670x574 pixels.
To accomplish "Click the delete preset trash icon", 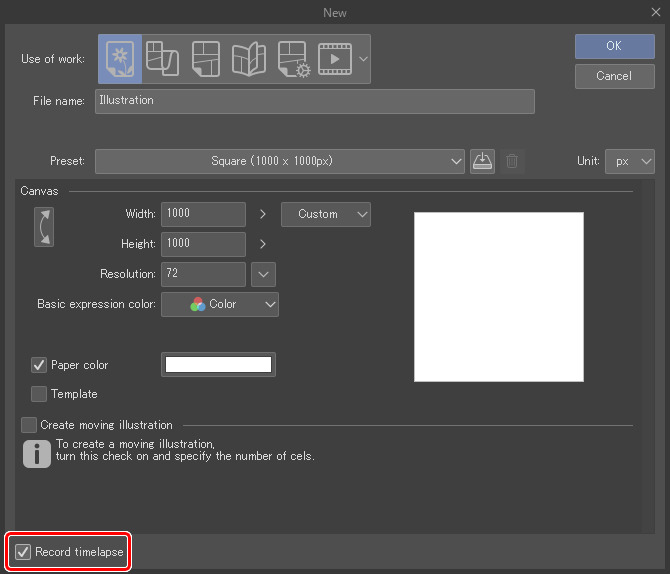I will coord(512,161).
